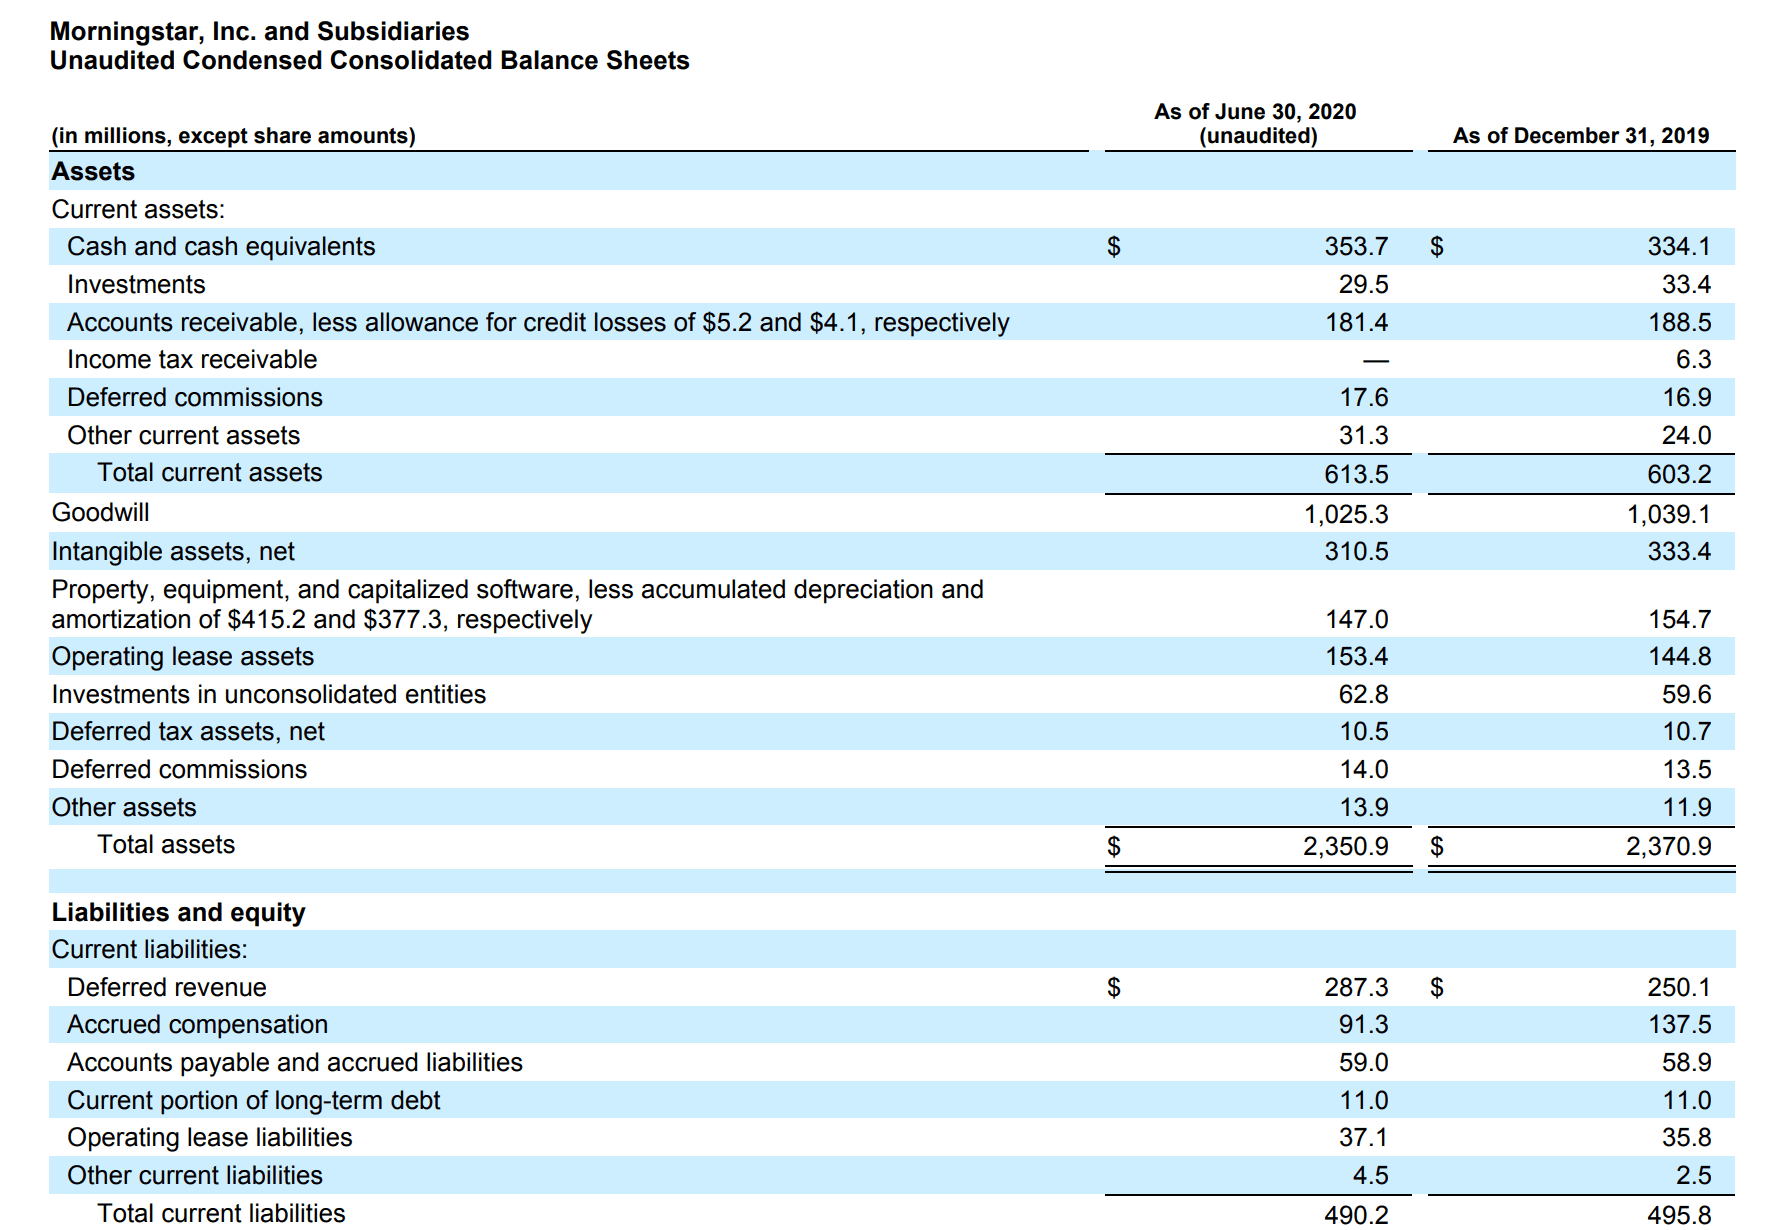1782x1230 pixels.
Task: Click the Liabilities and equity heading
Action: coord(178,913)
